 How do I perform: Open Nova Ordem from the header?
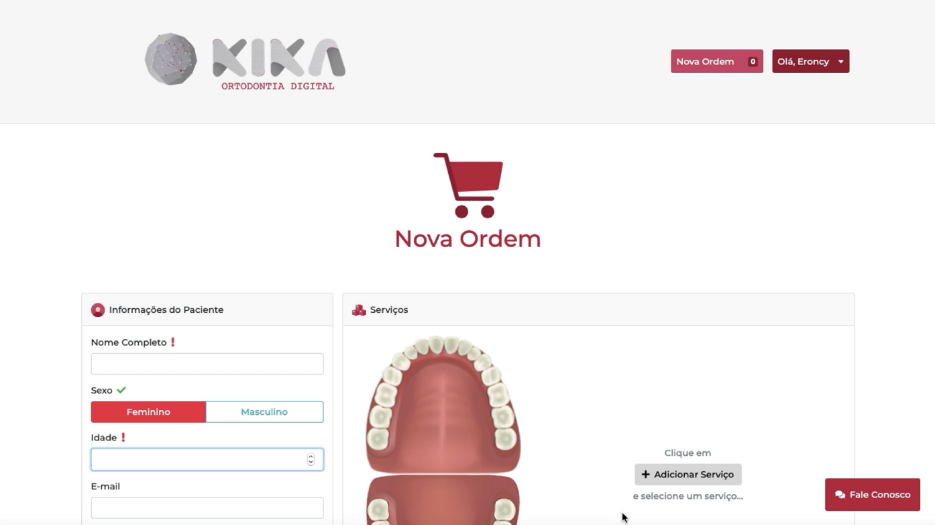coord(717,61)
